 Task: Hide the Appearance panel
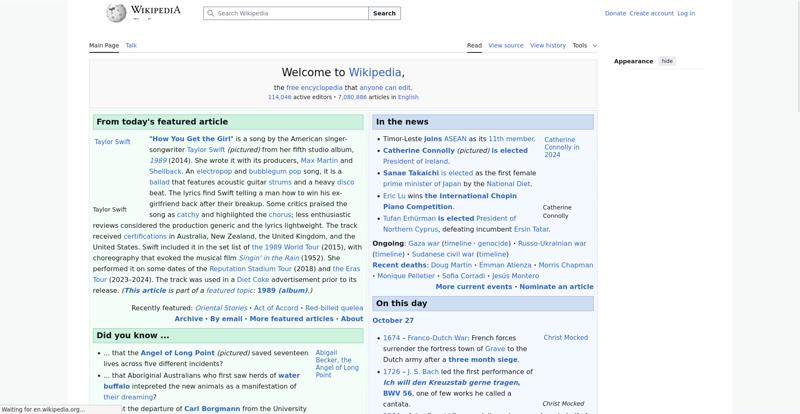point(667,61)
